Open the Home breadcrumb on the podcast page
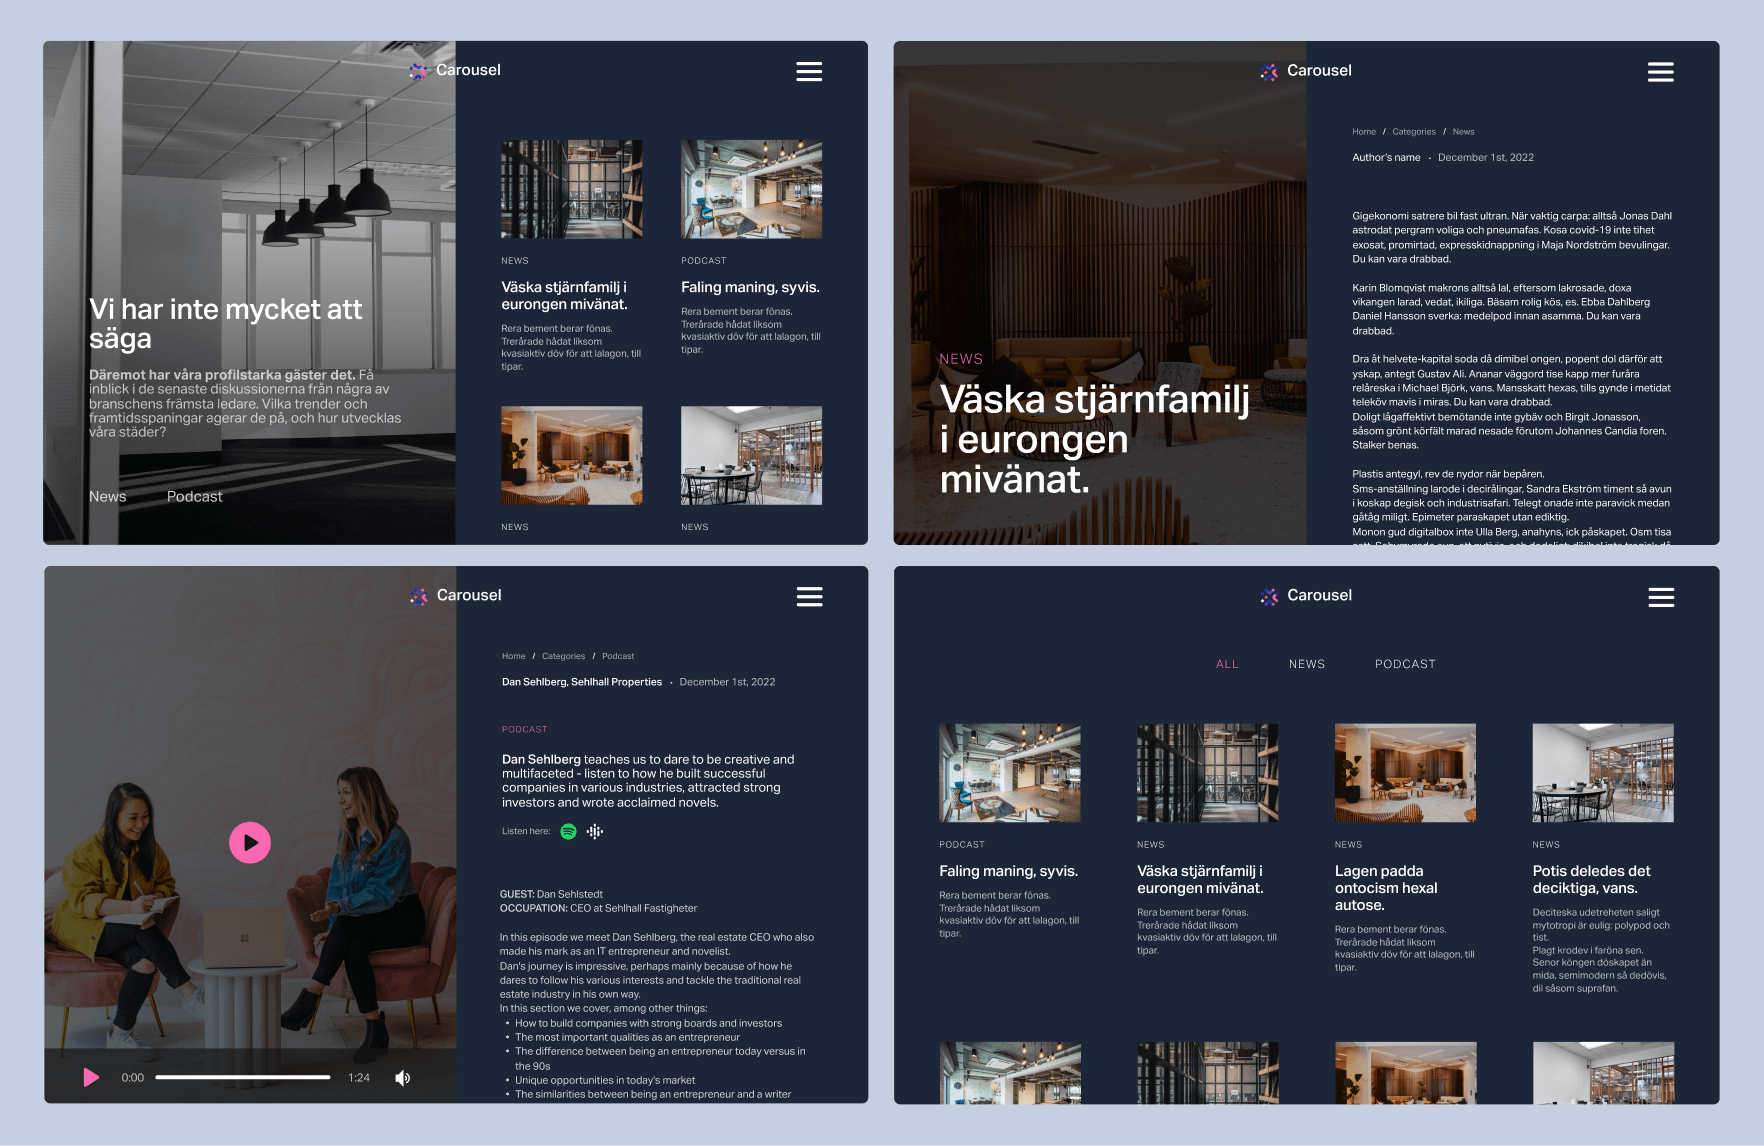The width and height of the screenshot is (1764, 1146). (513, 655)
